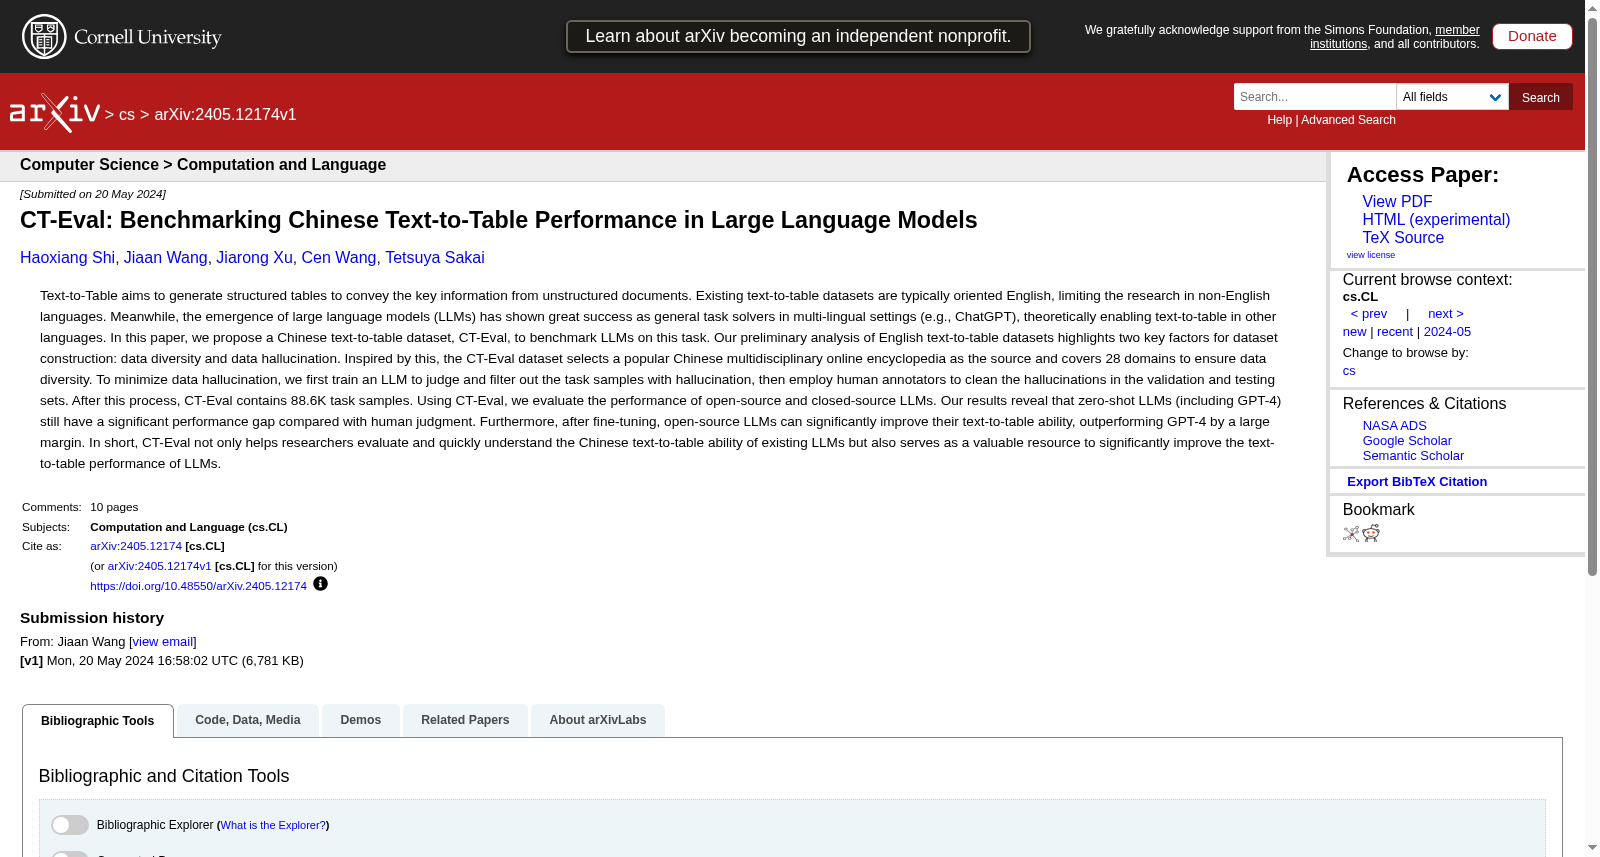Open the Semantic Scholar link
This screenshot has height=857, width=1600.
point(1413,456)
